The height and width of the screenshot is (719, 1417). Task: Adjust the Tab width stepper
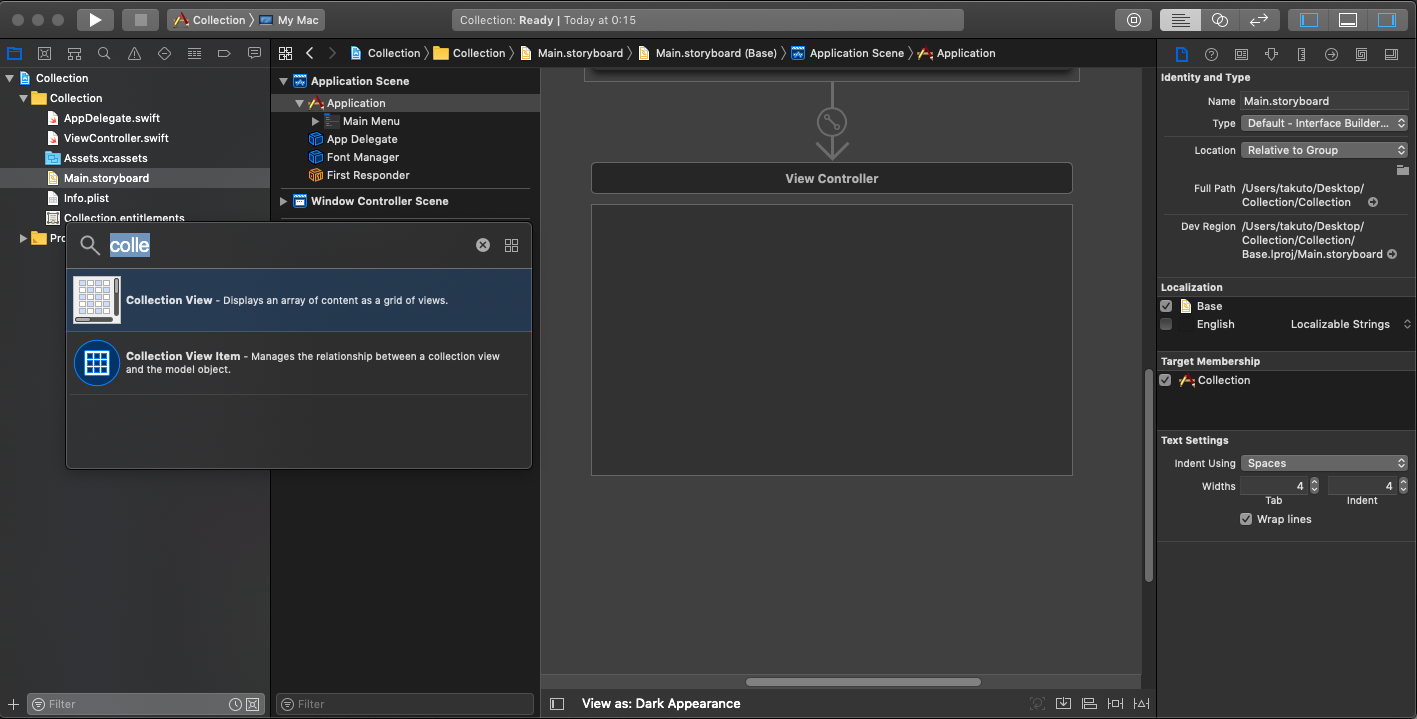point(1314,486)
